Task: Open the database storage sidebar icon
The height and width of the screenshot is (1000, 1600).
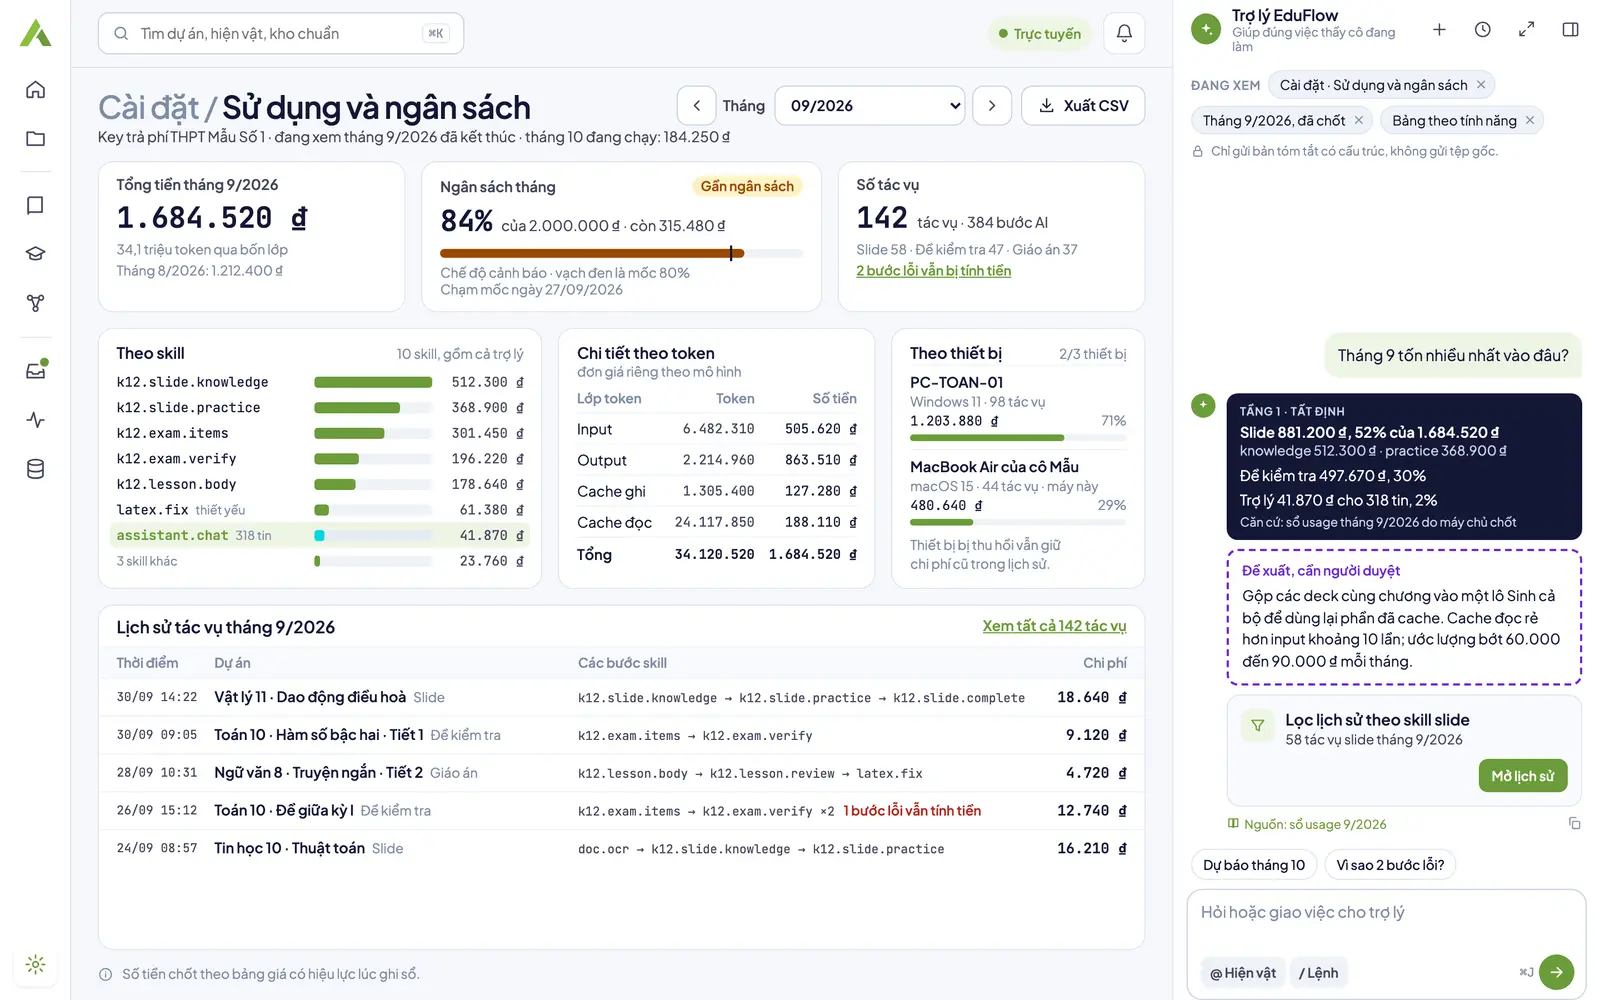Action: click(x=35, y=469)
